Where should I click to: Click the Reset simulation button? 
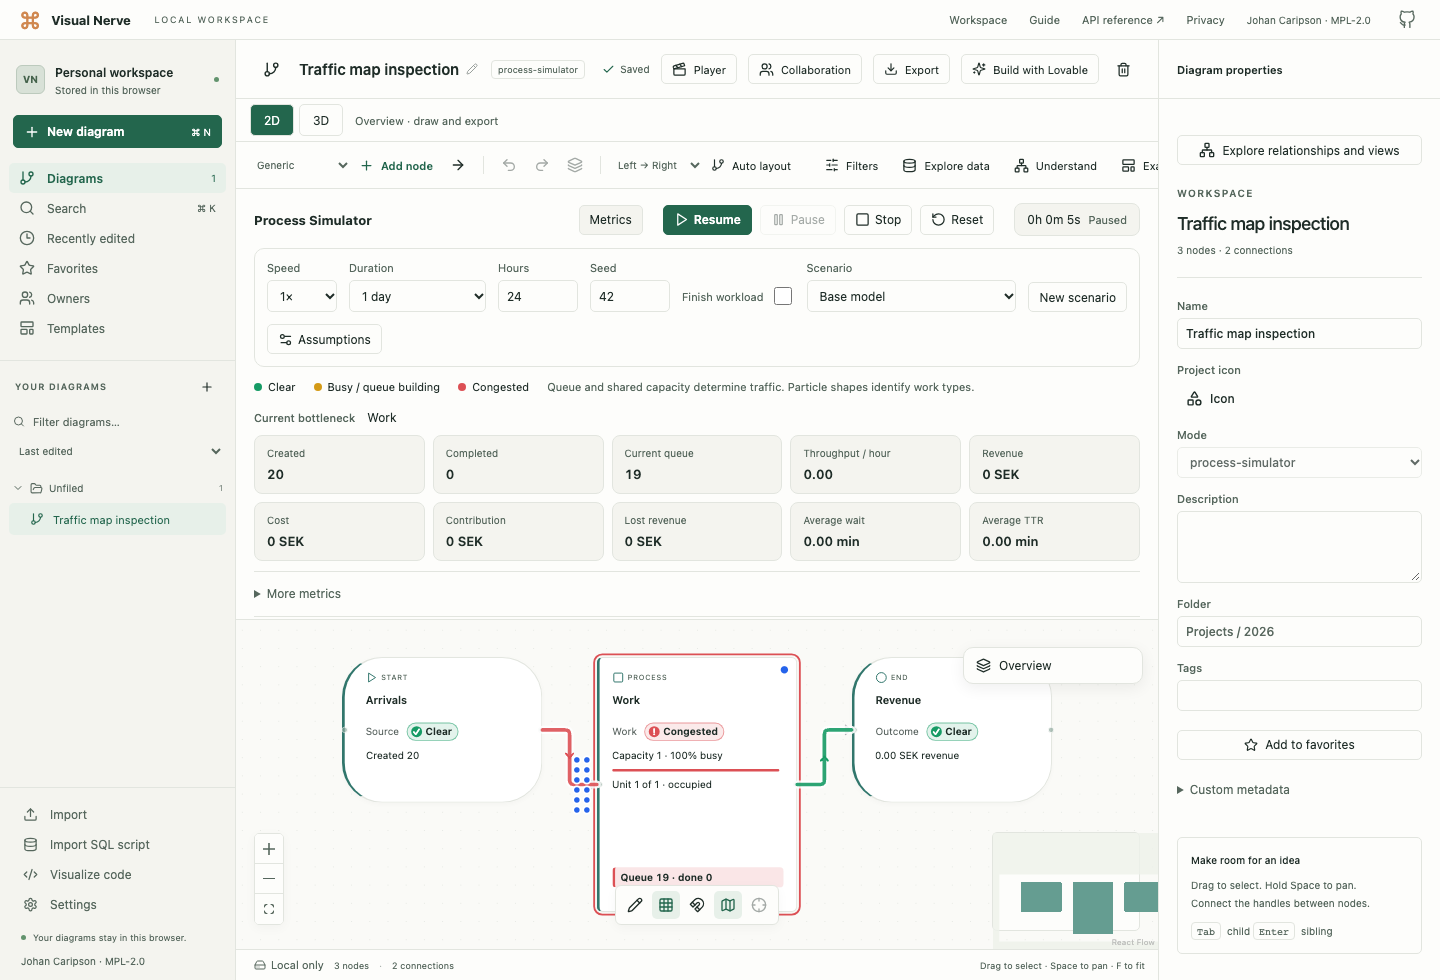[957, 220]
